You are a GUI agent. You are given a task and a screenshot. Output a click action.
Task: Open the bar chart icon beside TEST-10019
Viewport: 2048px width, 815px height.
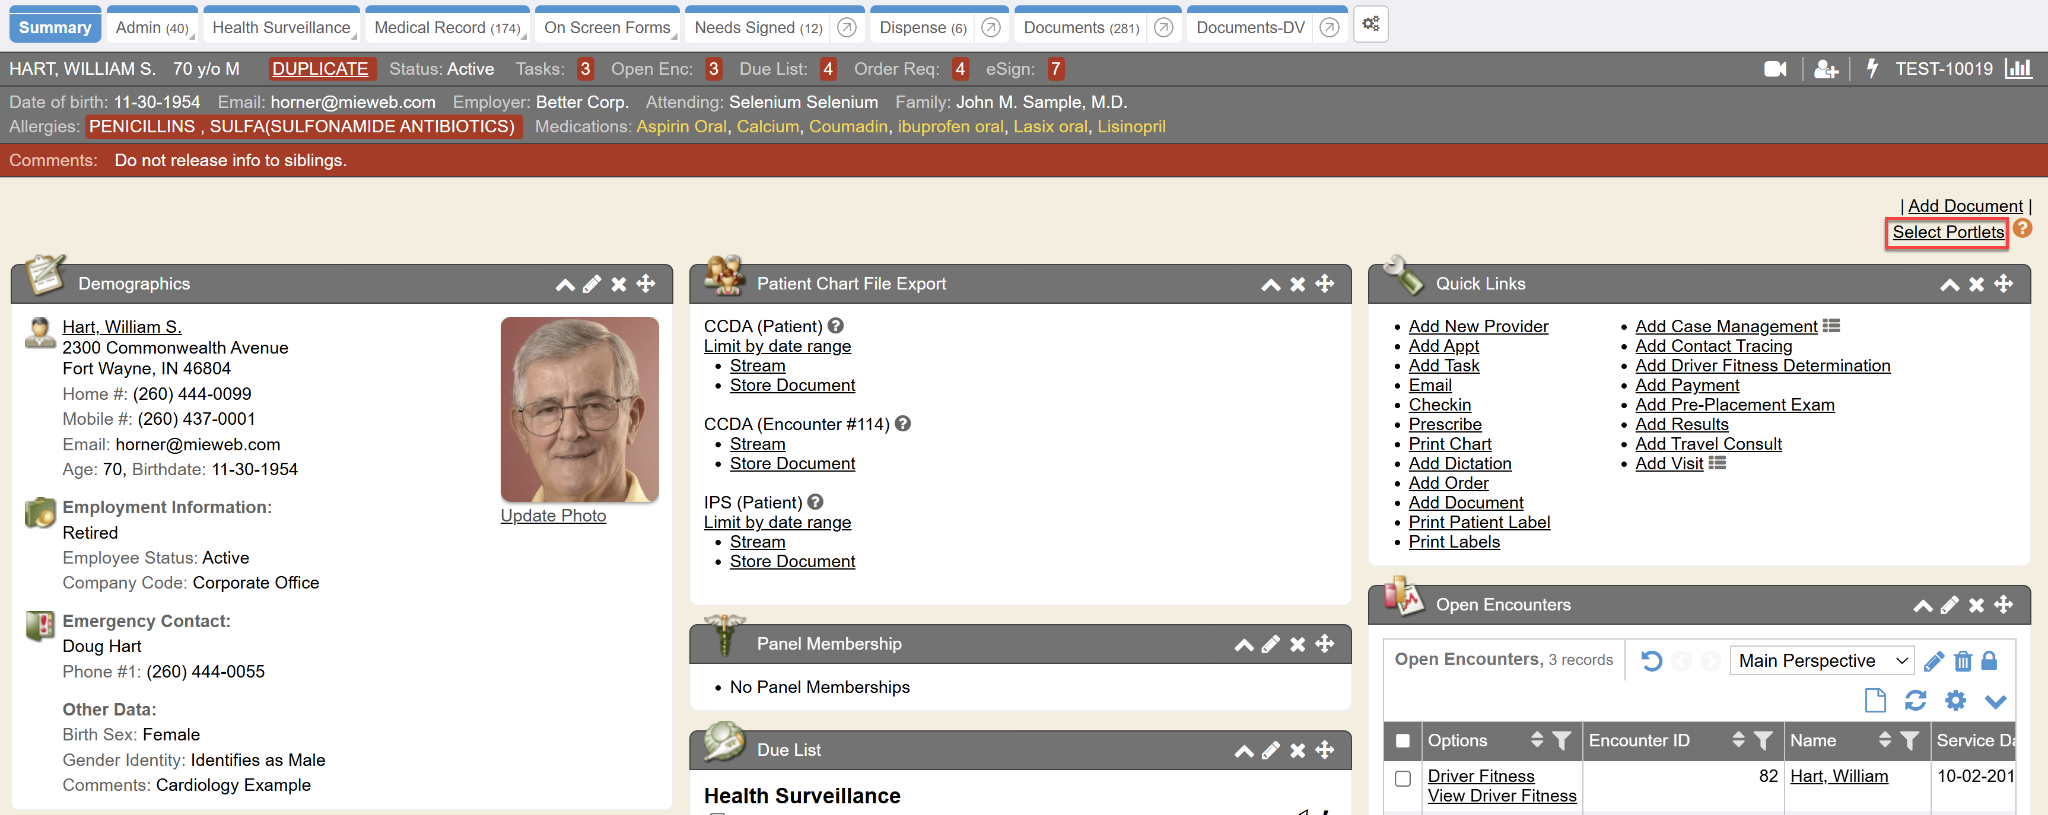click(2018, 69)
